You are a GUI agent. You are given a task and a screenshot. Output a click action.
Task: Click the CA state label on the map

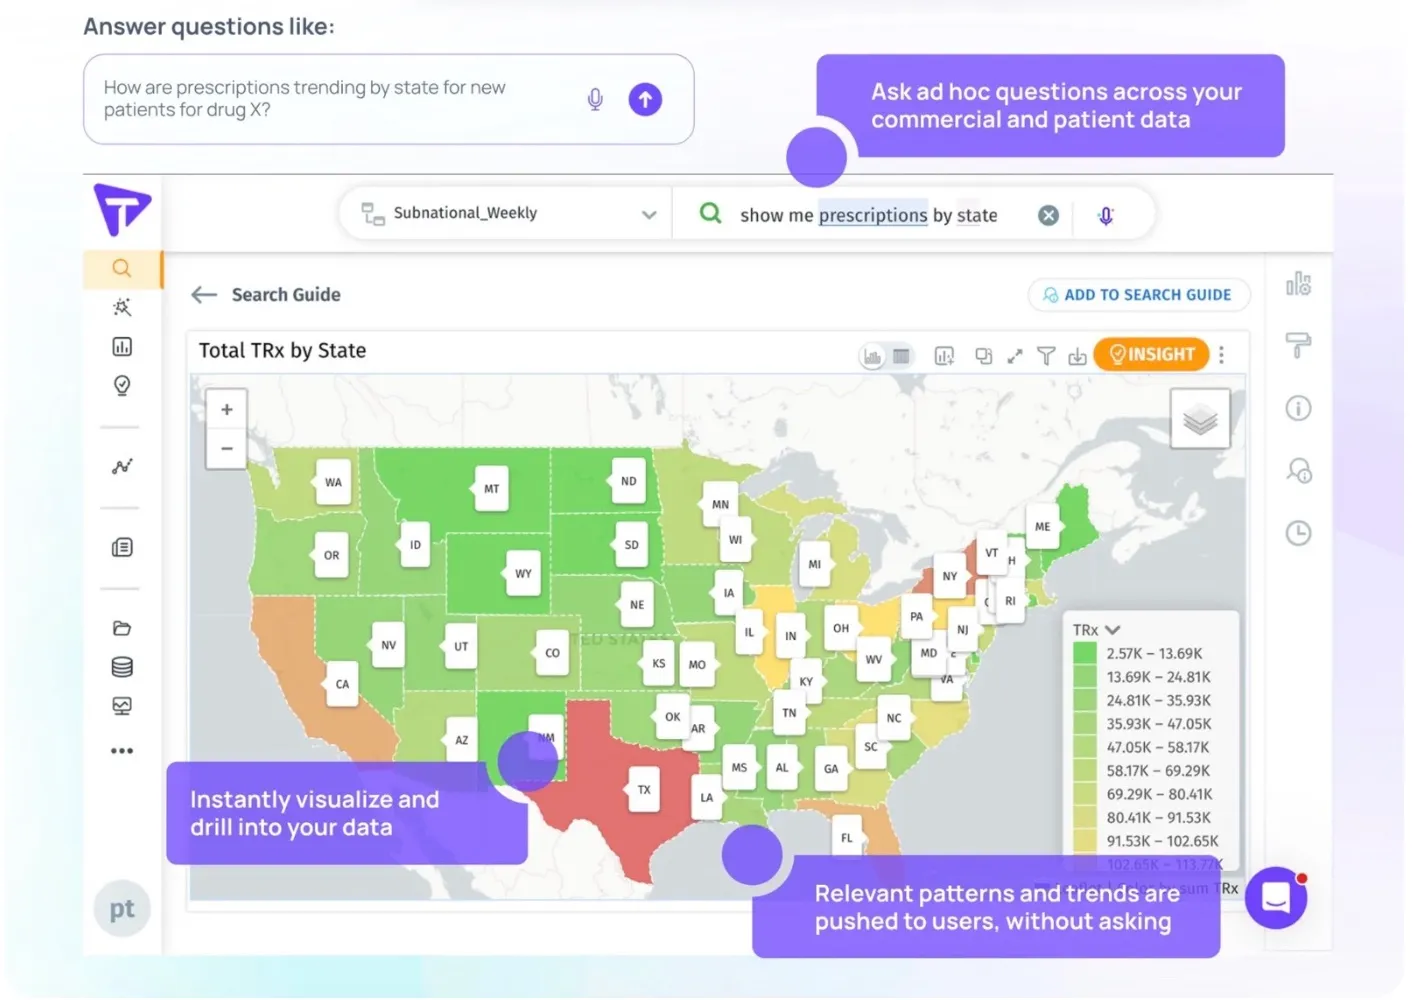343,684
